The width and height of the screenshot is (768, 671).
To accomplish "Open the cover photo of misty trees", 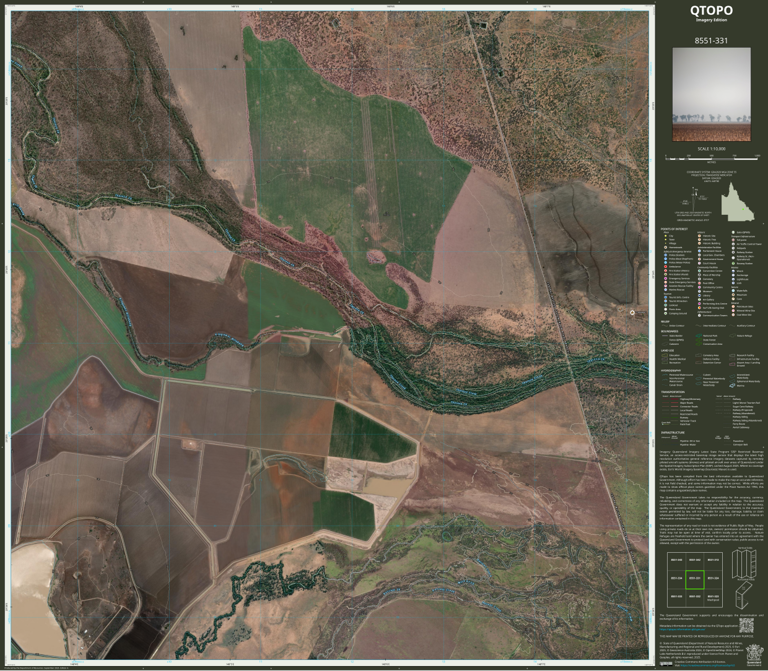I will 711,95.
